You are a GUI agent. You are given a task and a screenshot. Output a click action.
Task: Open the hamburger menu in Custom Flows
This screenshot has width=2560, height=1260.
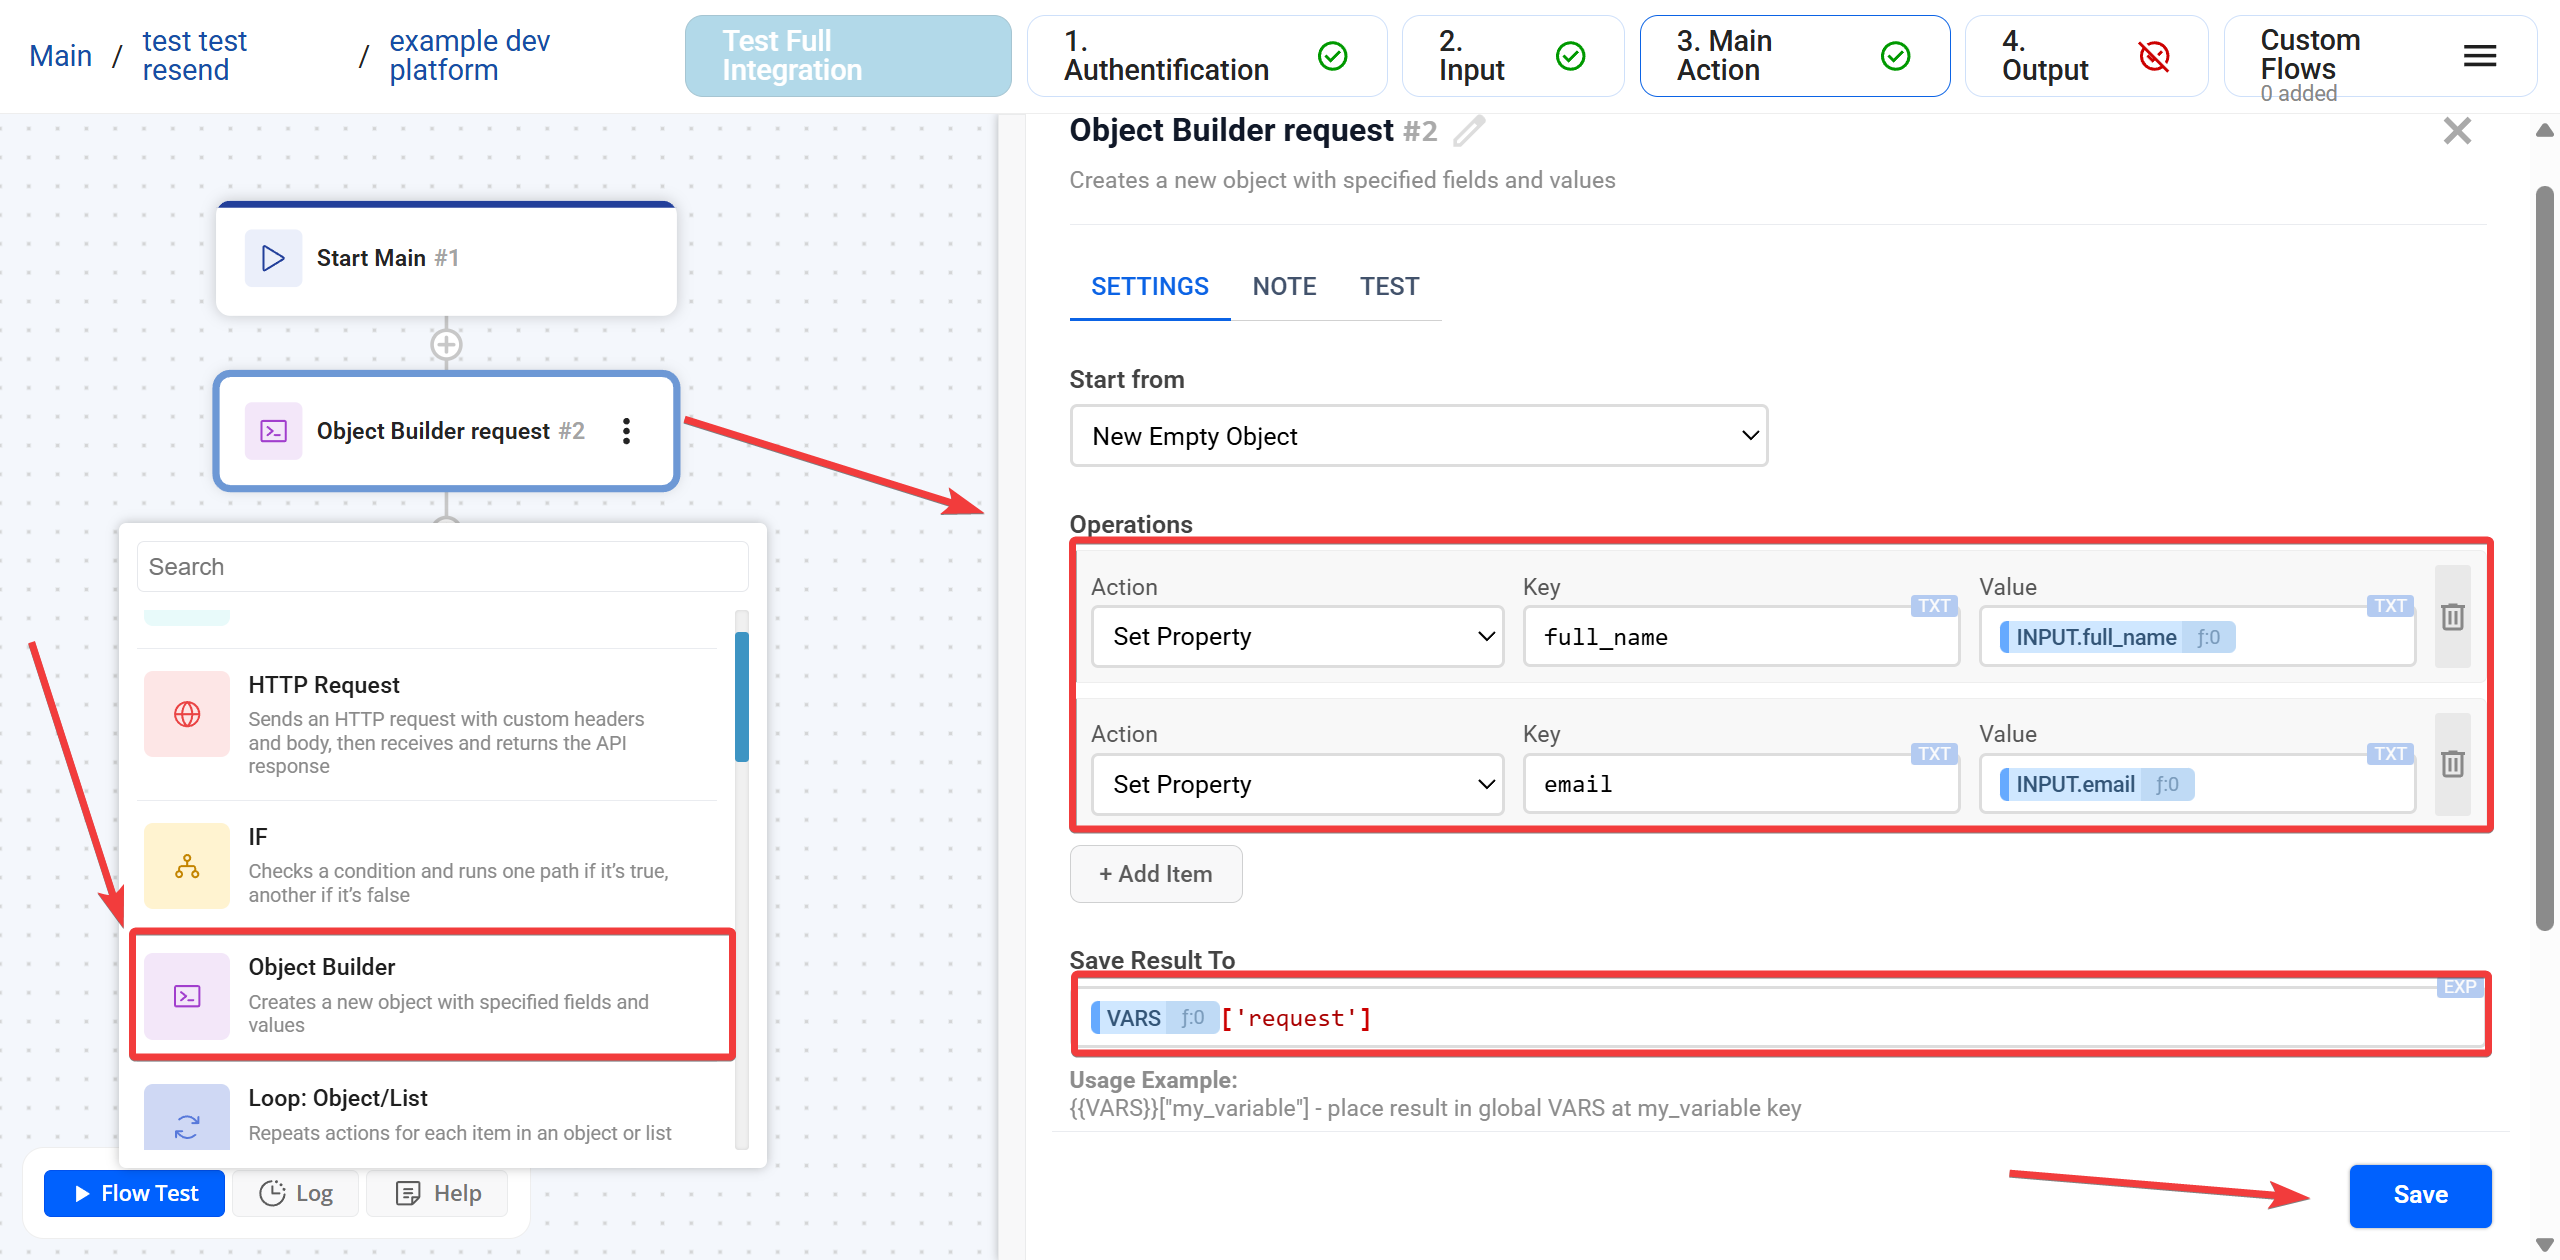tap(2479, 56)
